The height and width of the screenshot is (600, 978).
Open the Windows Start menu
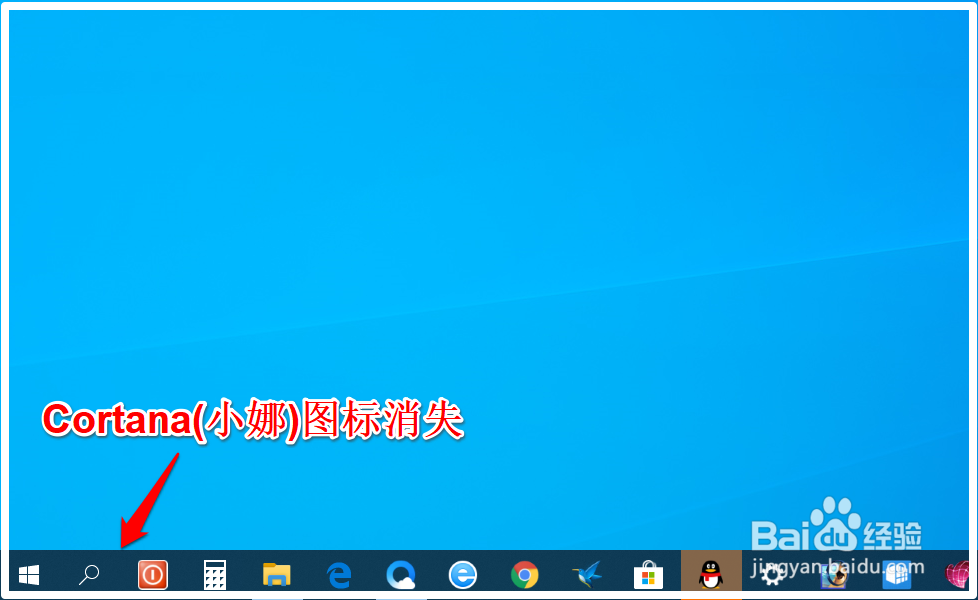(29, 574)
